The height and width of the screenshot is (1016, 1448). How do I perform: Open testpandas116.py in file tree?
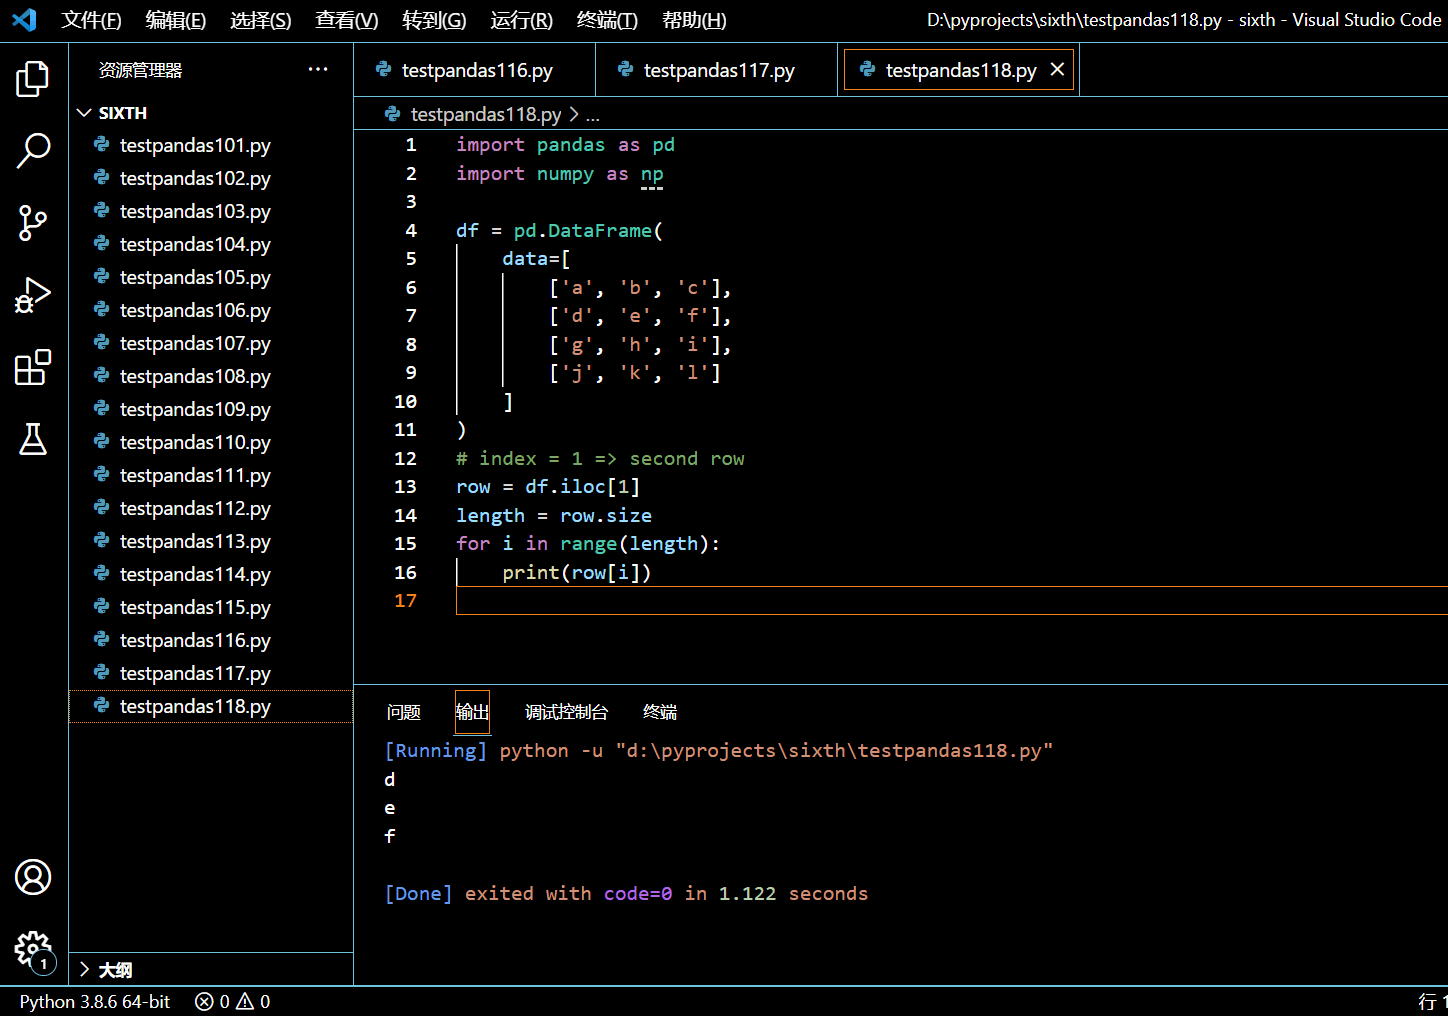(x=211, y=640)
